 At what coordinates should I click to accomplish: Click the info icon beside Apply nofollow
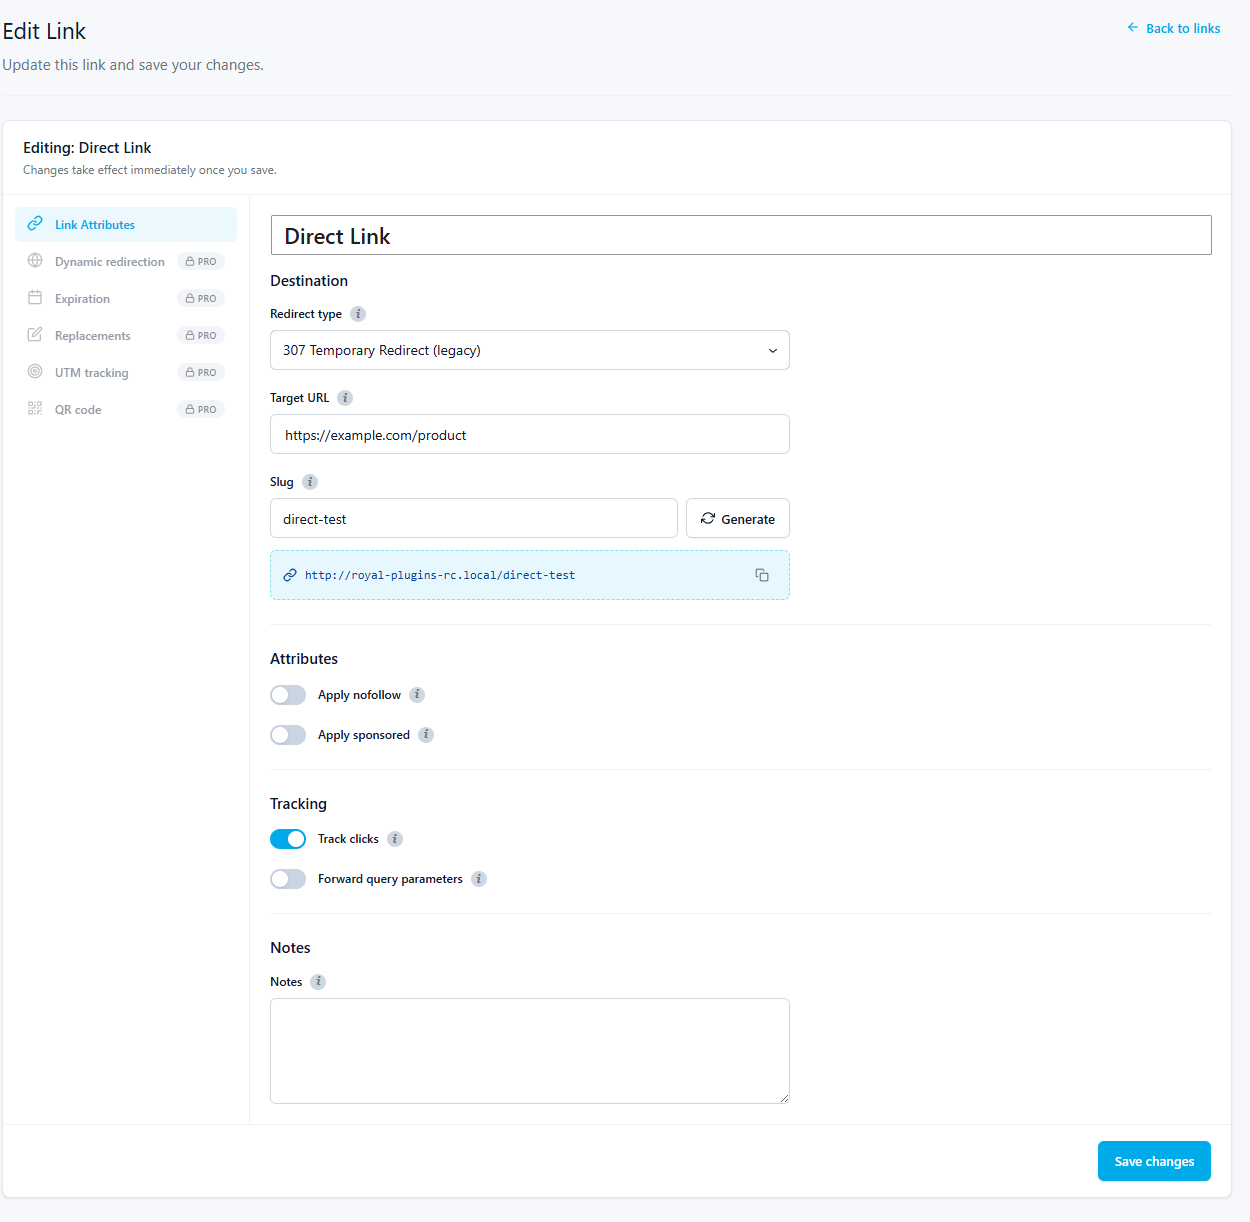tap(417, 695)
